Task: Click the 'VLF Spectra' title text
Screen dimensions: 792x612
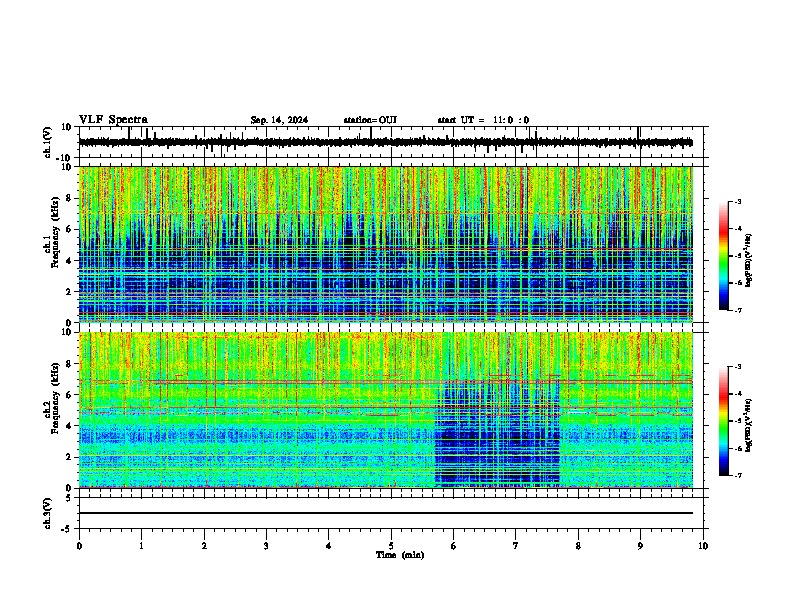Action: 113,120
